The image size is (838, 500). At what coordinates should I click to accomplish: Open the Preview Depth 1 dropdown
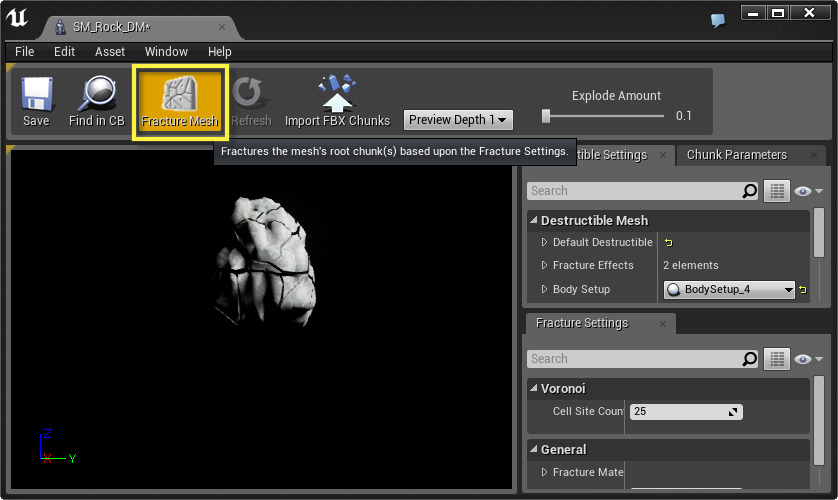point(458,120)
